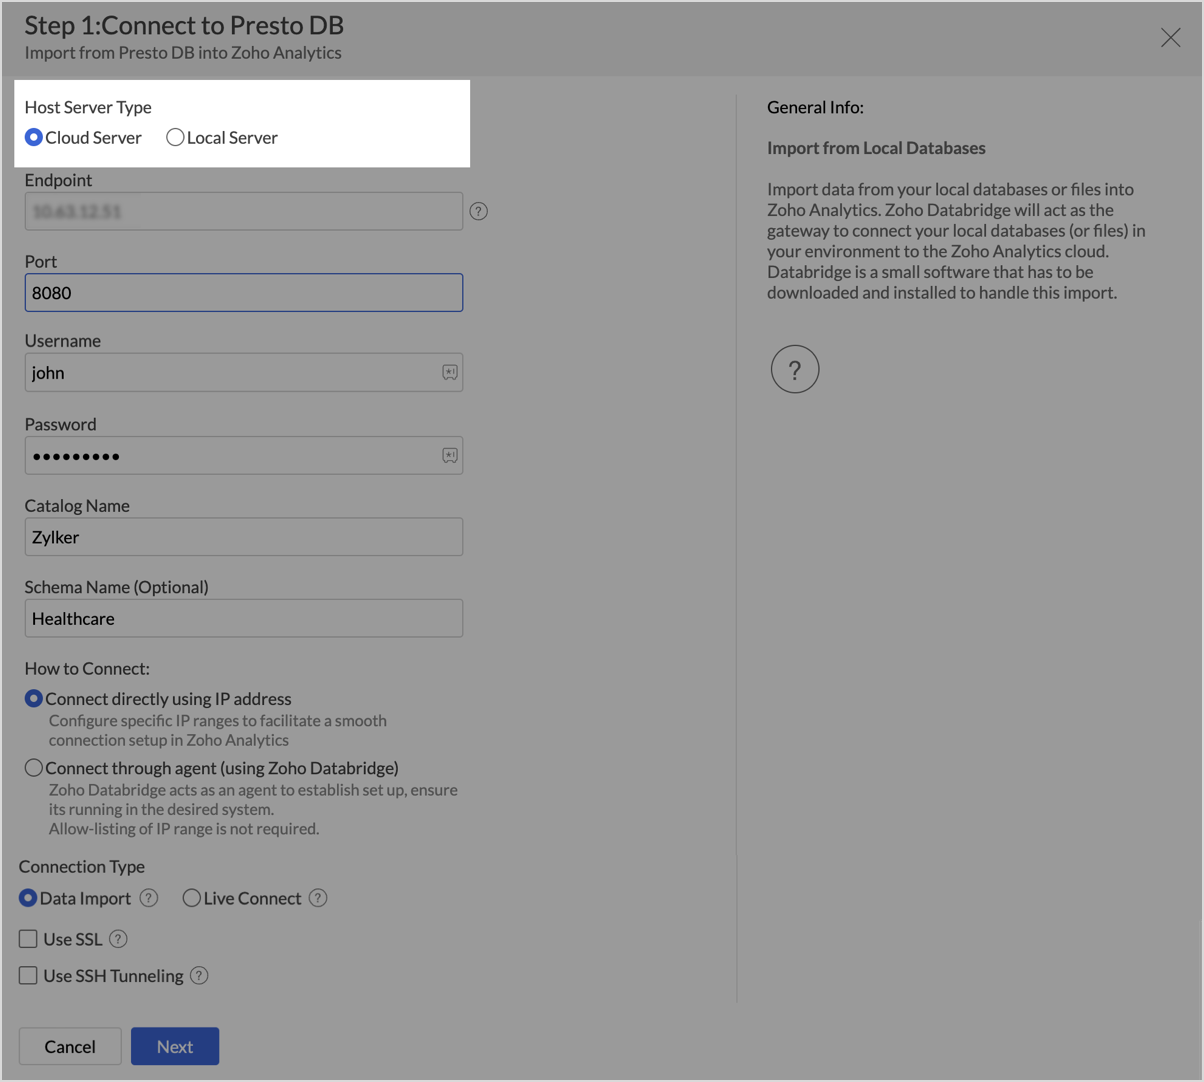Open the Live Connect help tooltip icon
Viewport: 1204px width, 1082px height.
tap(318, 898)
